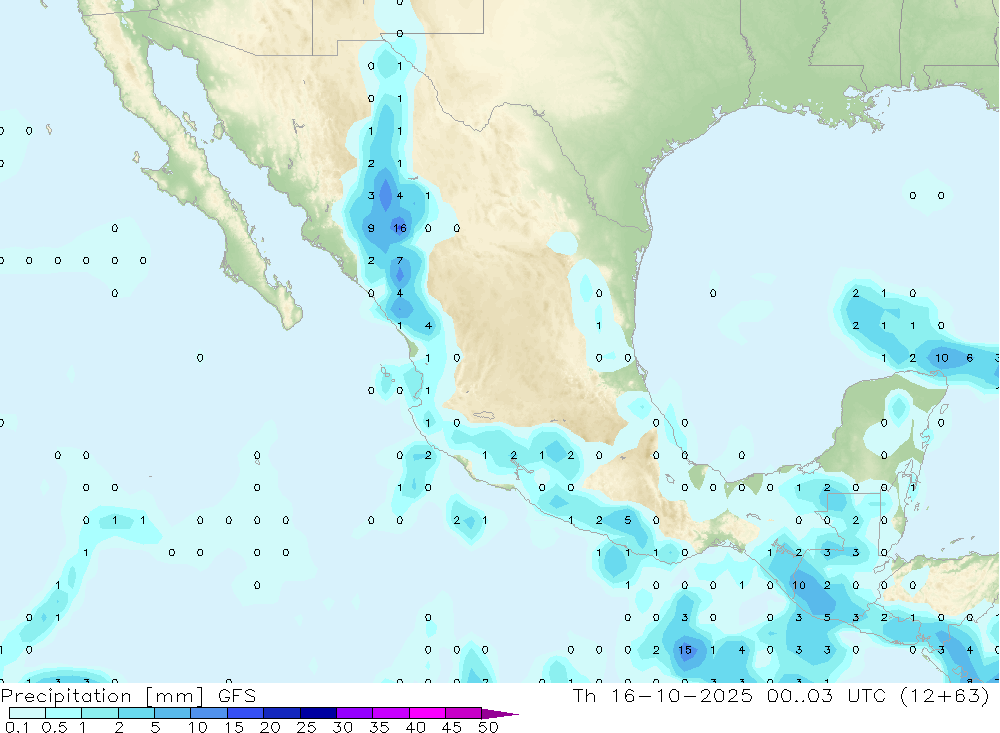The image size is (1000, 733).
Task: Click the legend label '20'
Action: coord(270,727)
